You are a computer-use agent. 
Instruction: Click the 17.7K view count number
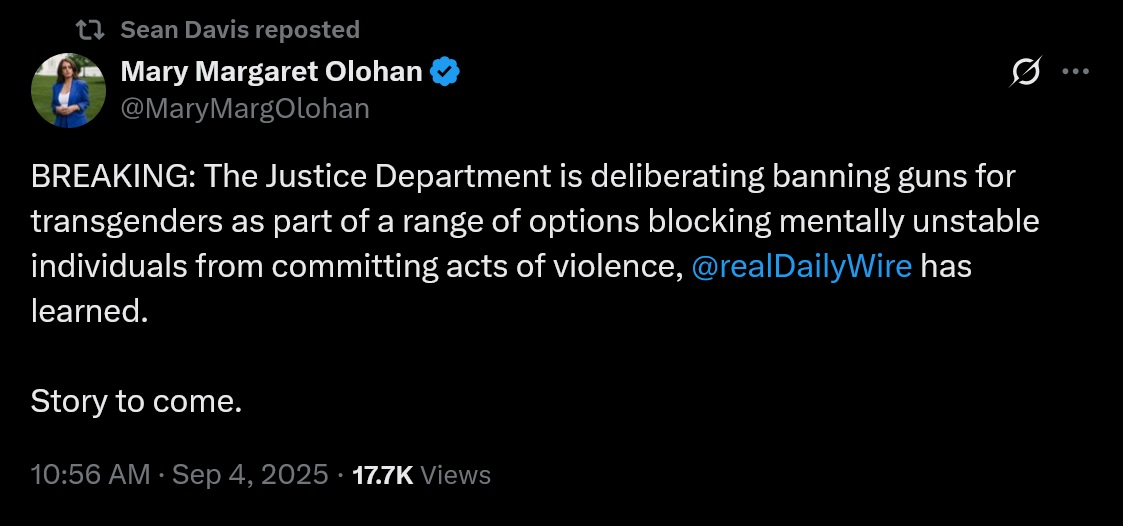pyautogui.click(x=383, y=475)
